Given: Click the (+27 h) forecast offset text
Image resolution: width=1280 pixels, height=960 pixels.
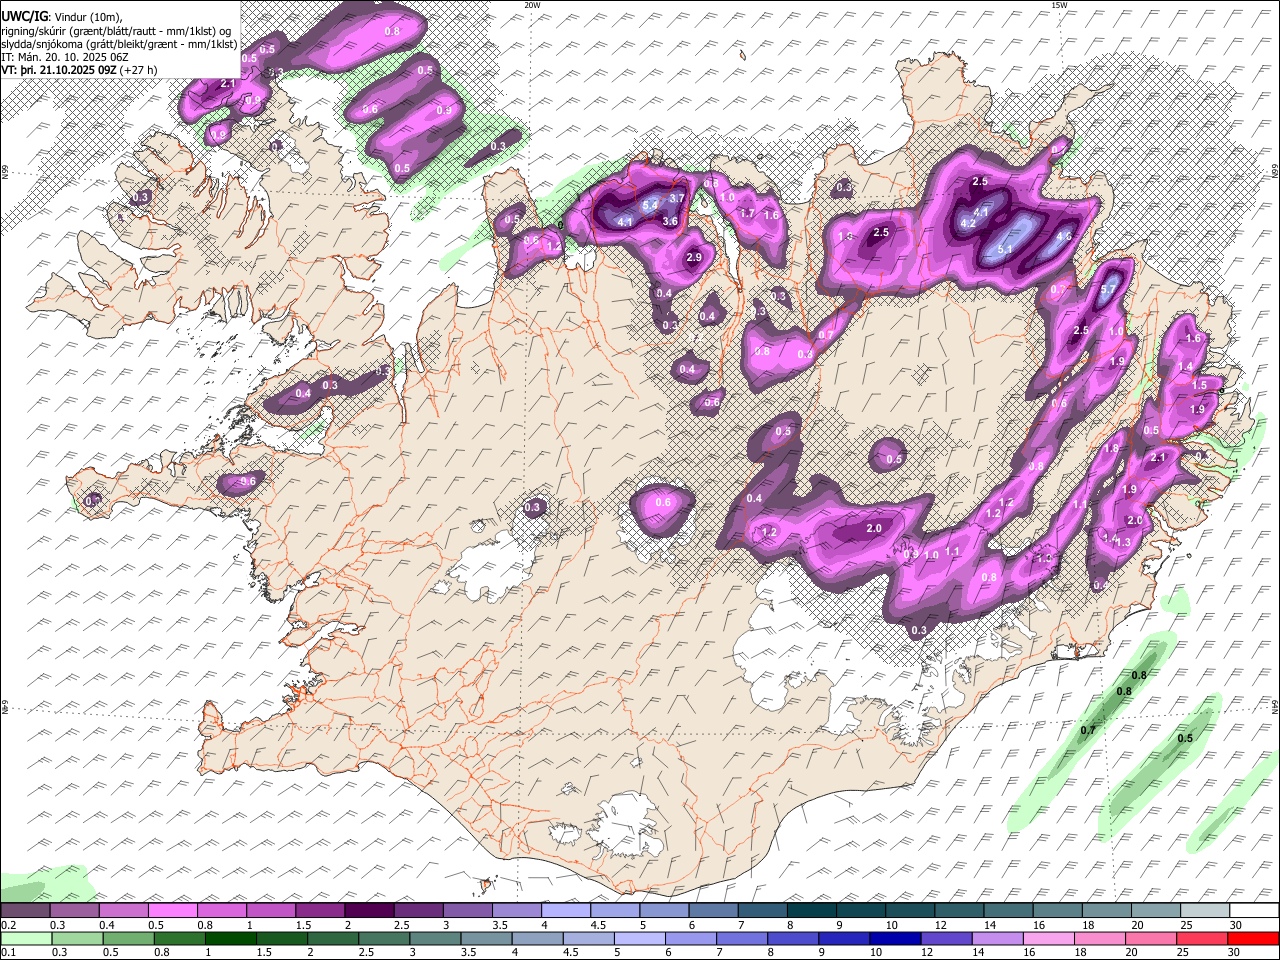Looking at the screenshot, I should click(x=139, y=70).
